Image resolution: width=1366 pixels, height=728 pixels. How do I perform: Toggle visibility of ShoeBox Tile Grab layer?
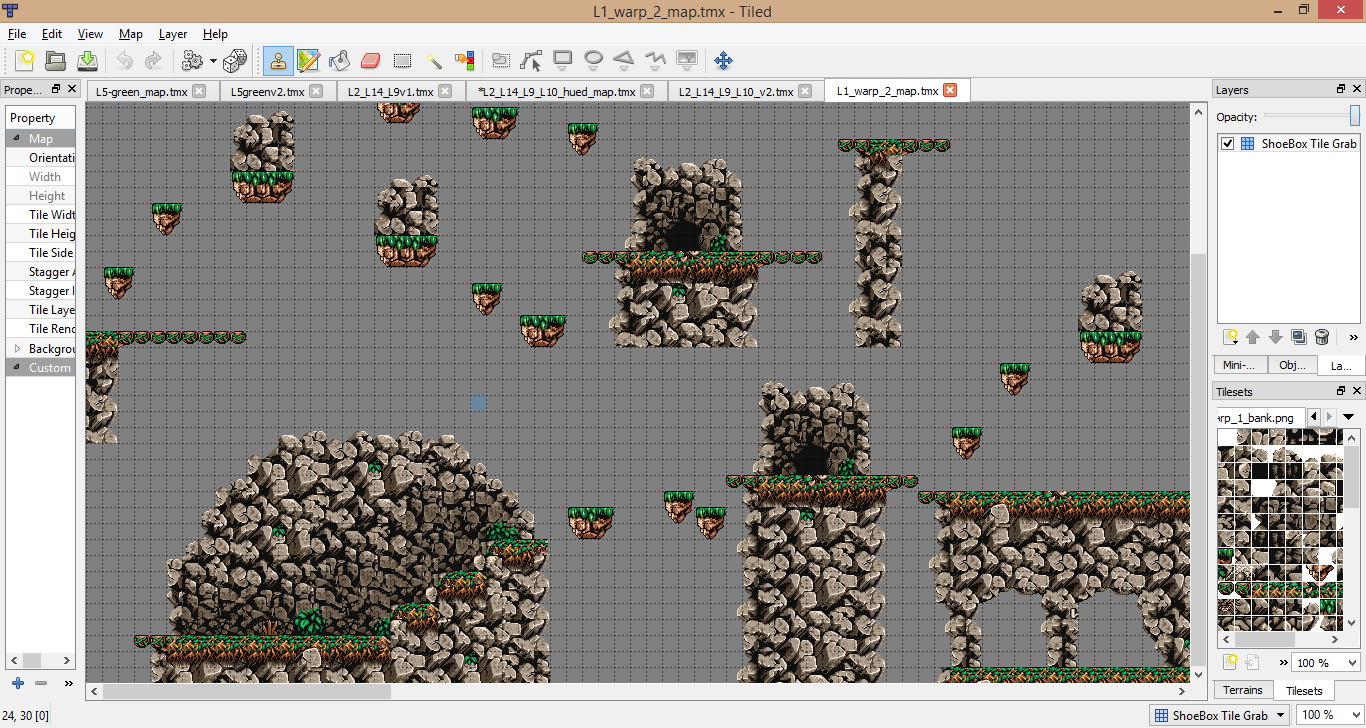click(1228, 144)
